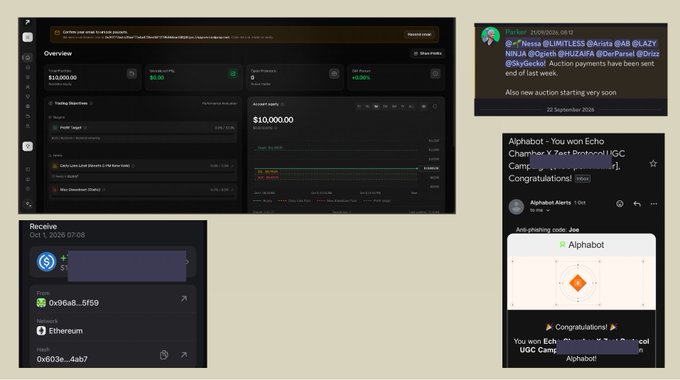The width and height of the screenshot is (680, 380).
Task: Click the hash 0x603e...4ab7
Action: [x=62, y=359]
